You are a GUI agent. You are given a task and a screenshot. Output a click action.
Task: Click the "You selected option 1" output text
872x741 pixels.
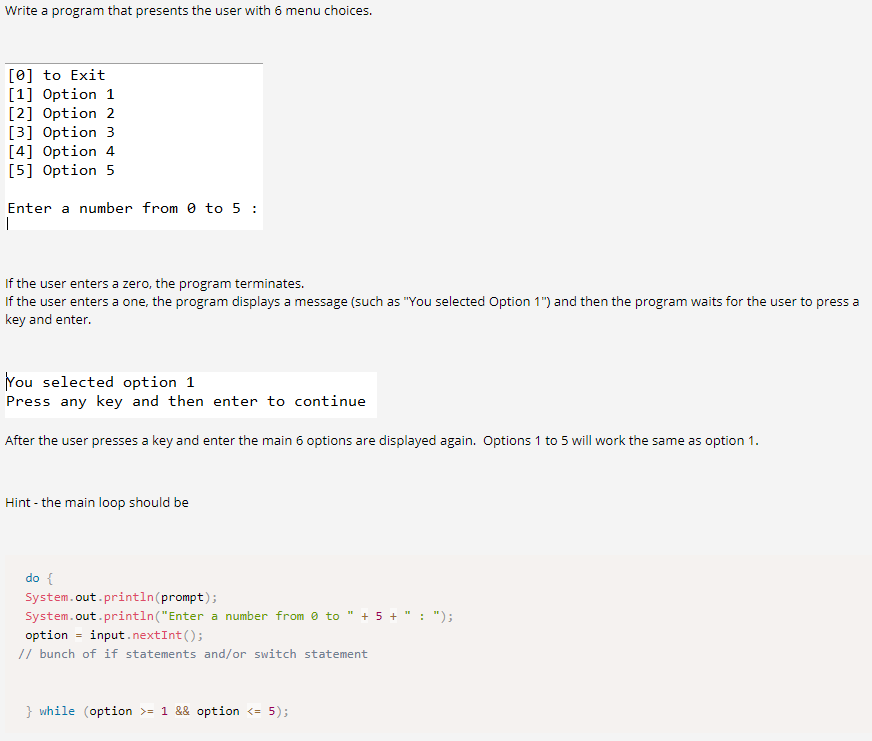click(100, 381)
